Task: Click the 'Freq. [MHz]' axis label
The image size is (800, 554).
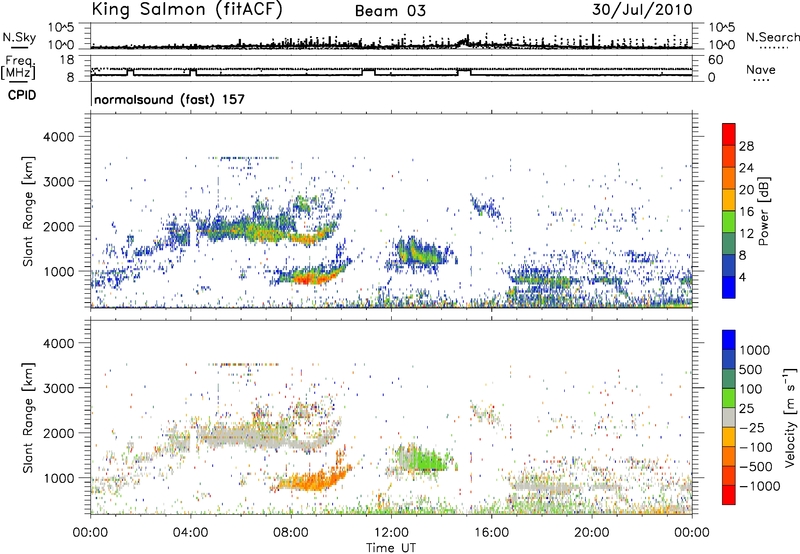Action: [x=18, y=68]
